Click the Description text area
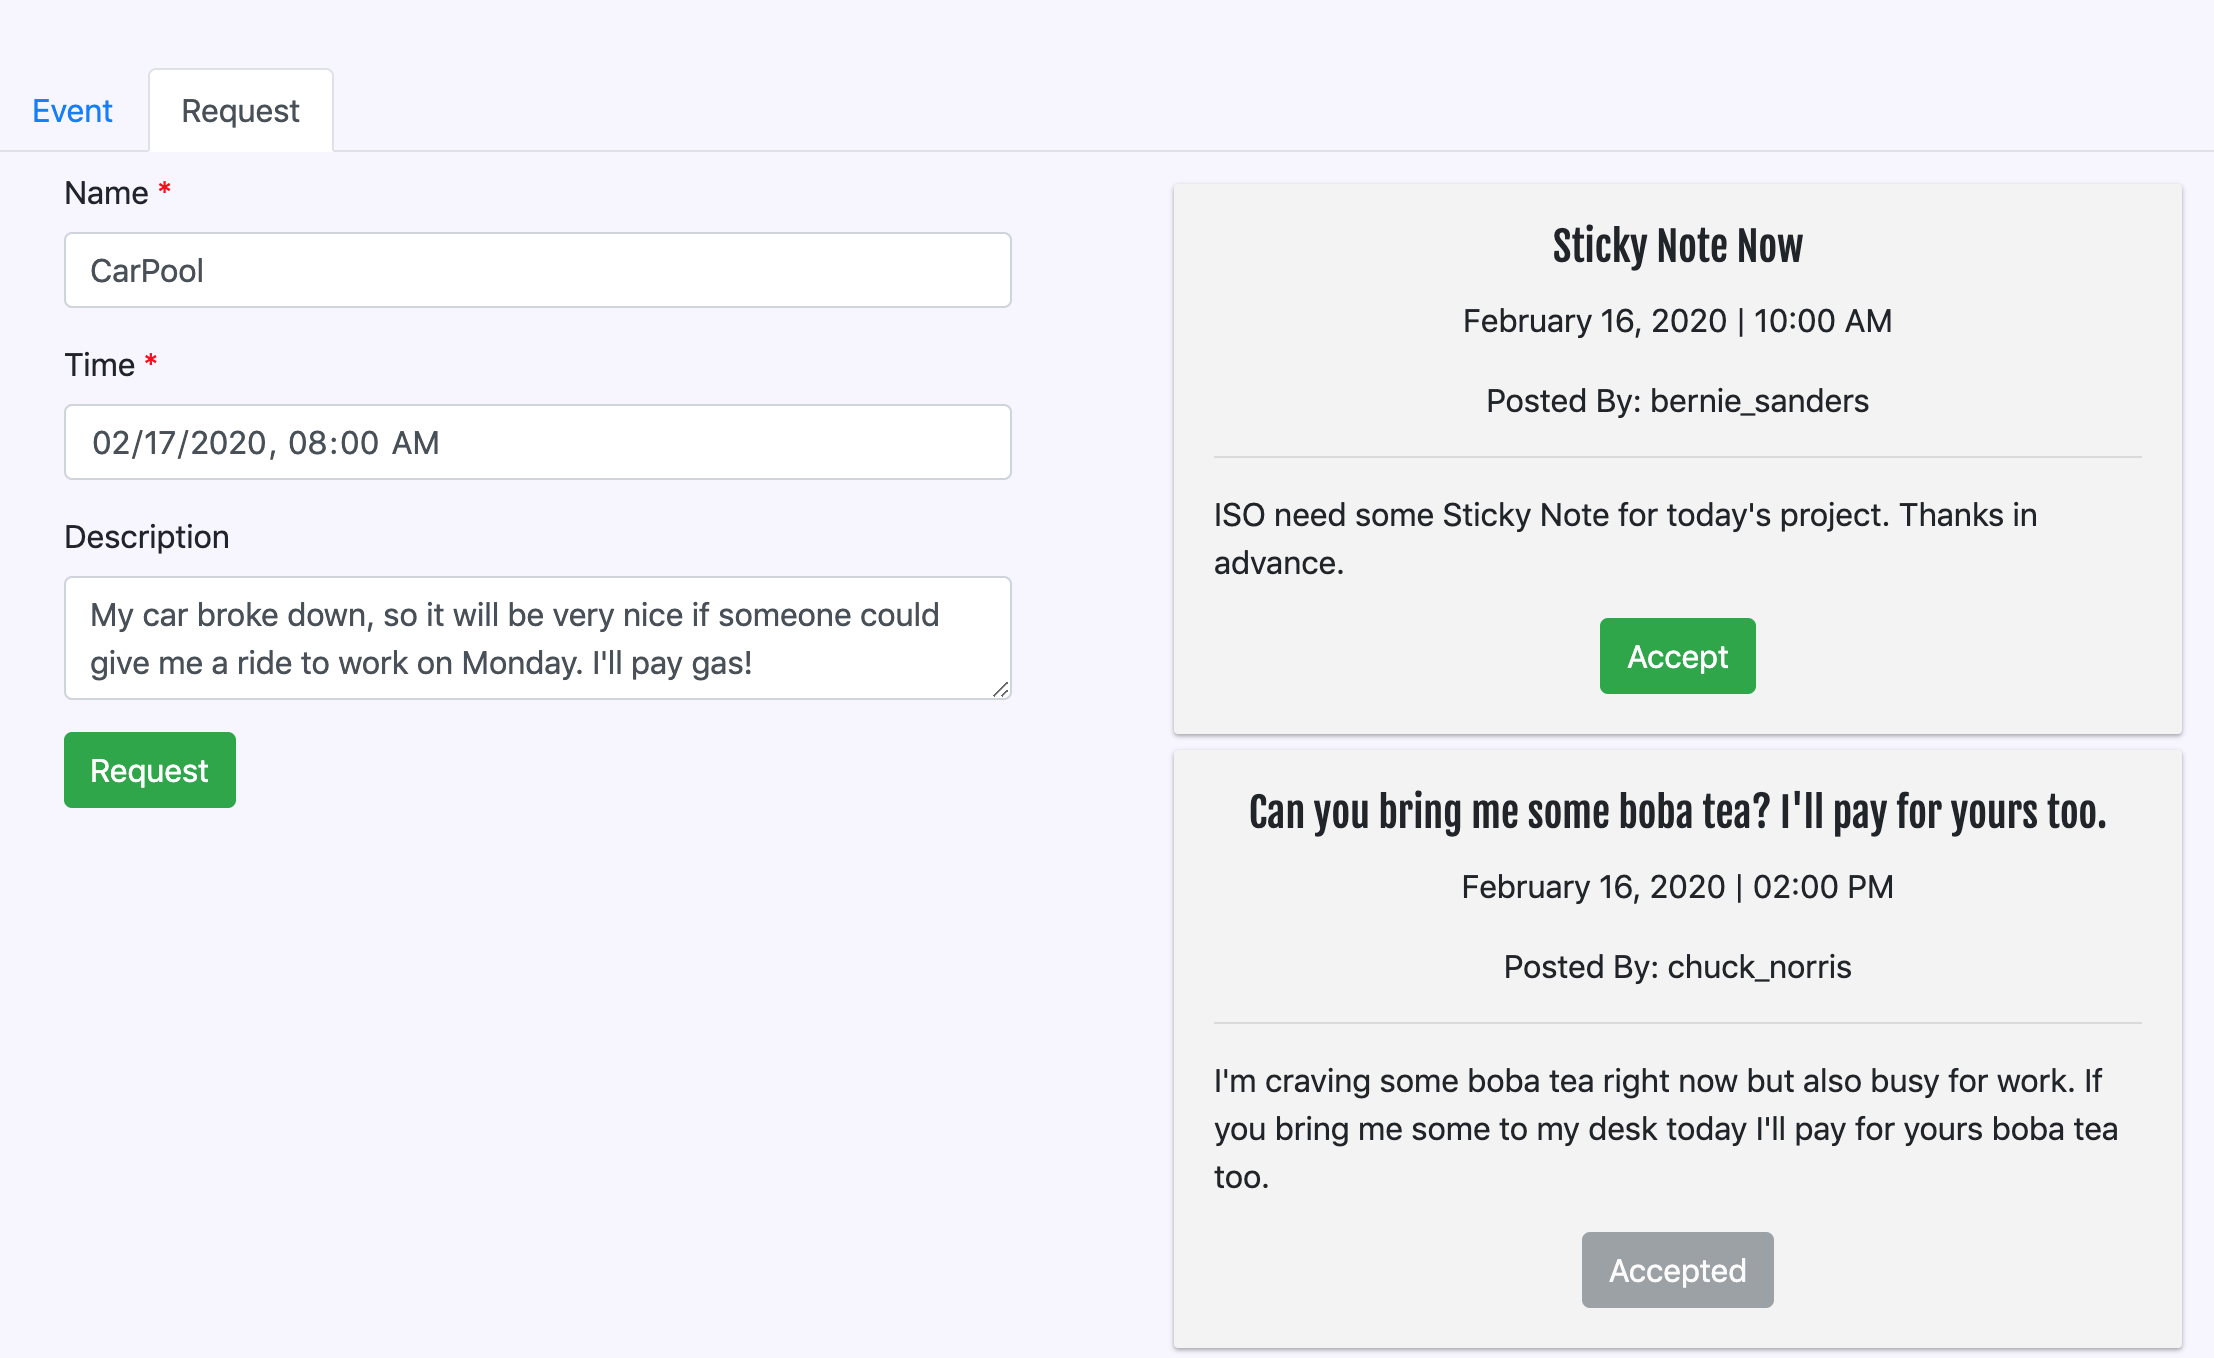Screen dimensions: 2214x1358 coord(537,638)
